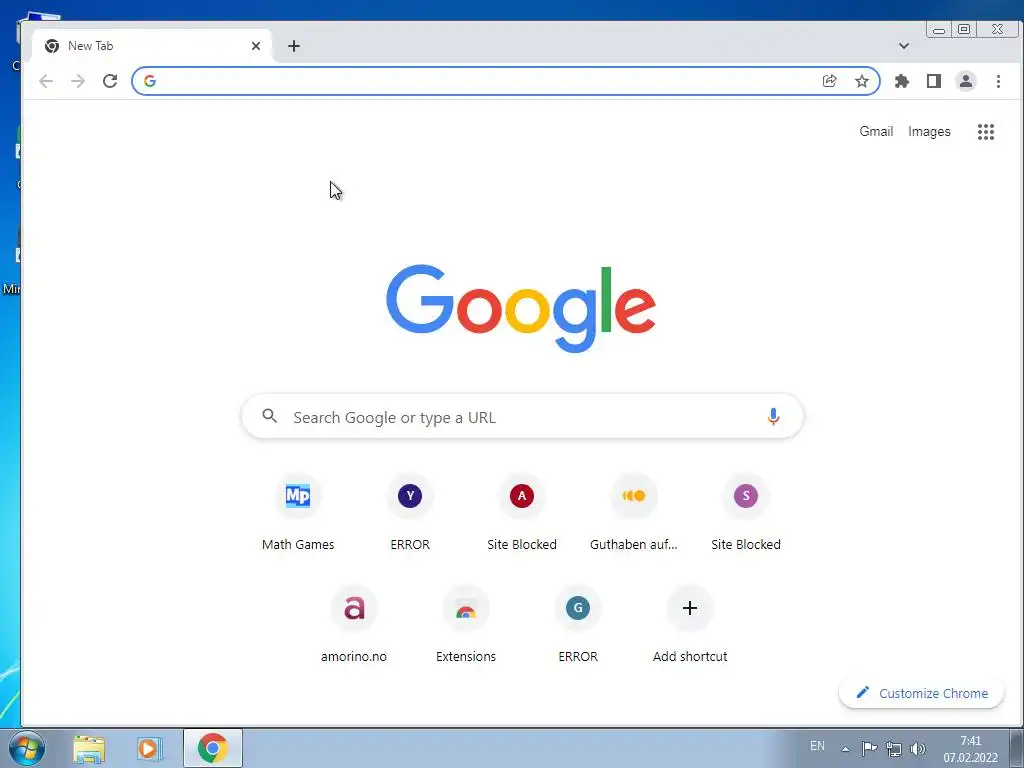This screenshot has width=1024, height=768.
Task: Open the ERROR shortcut with G icon
Action: coord(578,626)
